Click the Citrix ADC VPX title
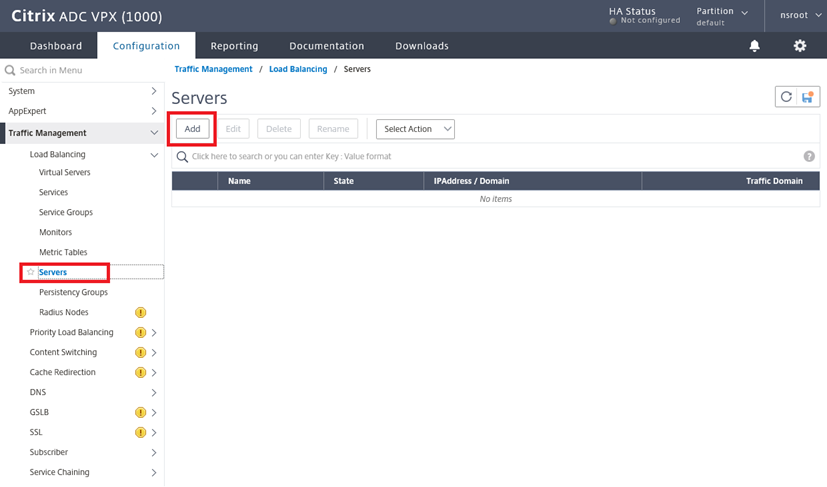827x487 pixels. pos(86,16)
